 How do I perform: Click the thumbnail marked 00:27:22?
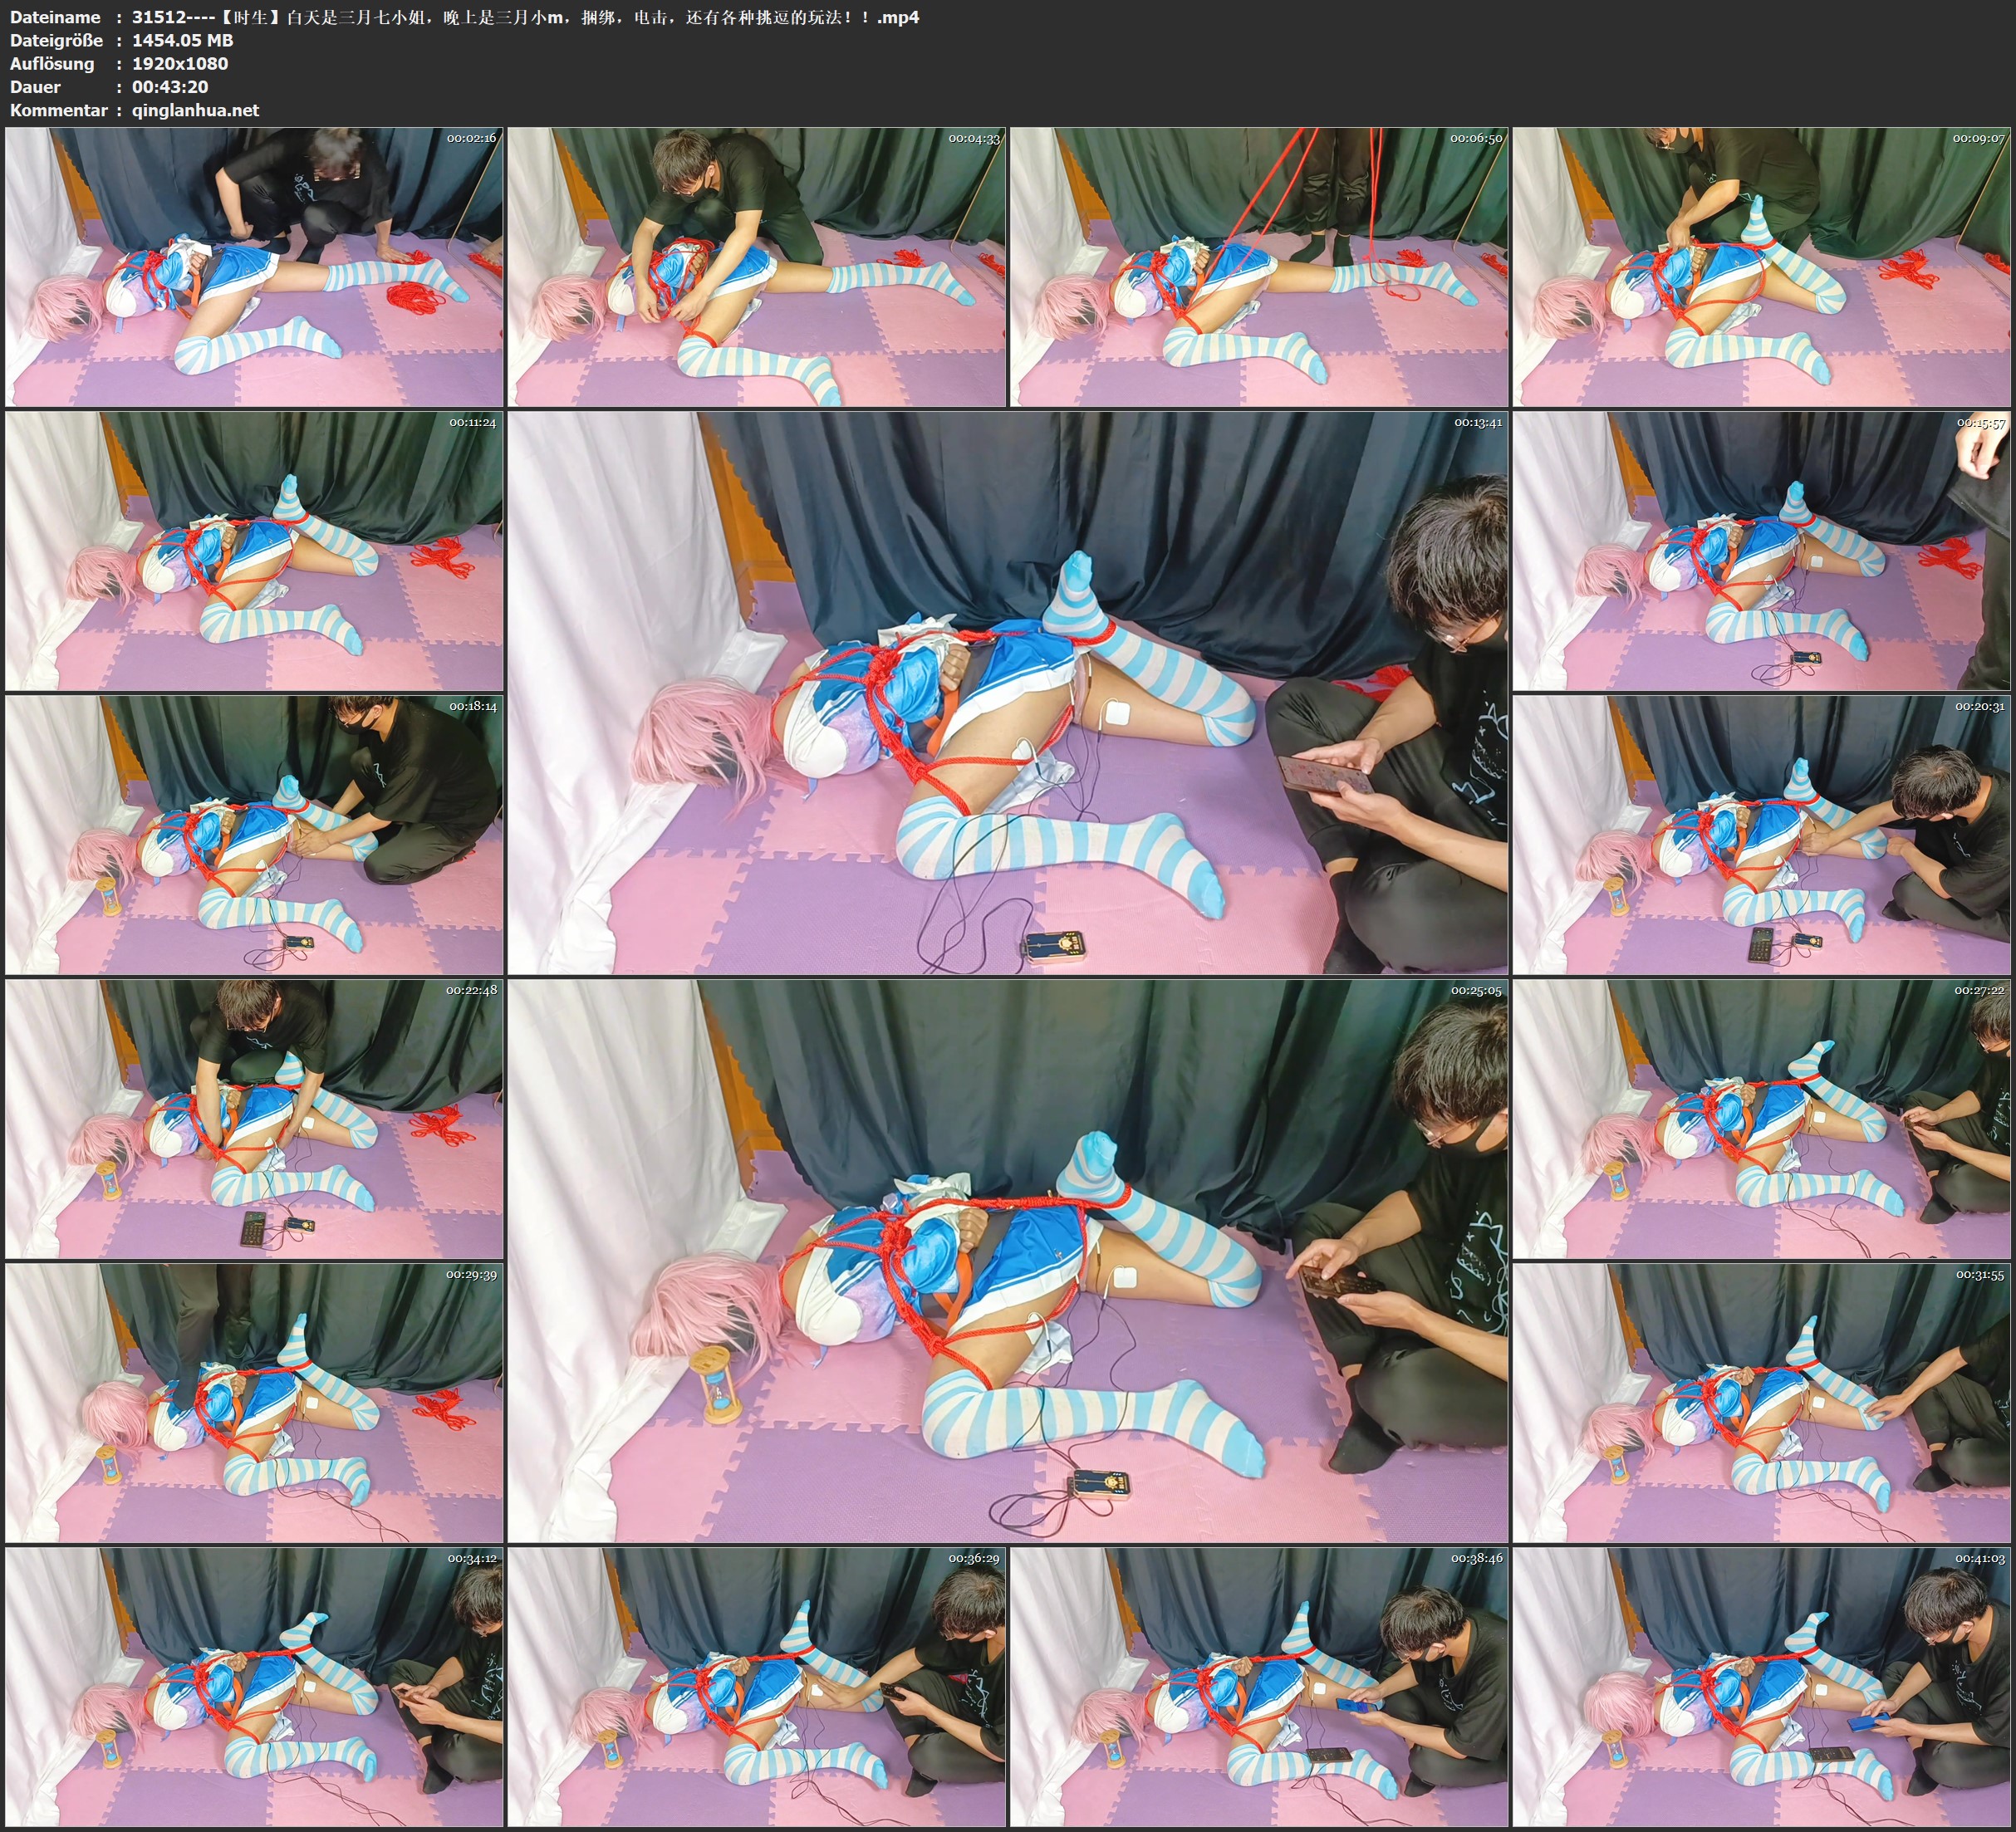tap(1762, 1119)
